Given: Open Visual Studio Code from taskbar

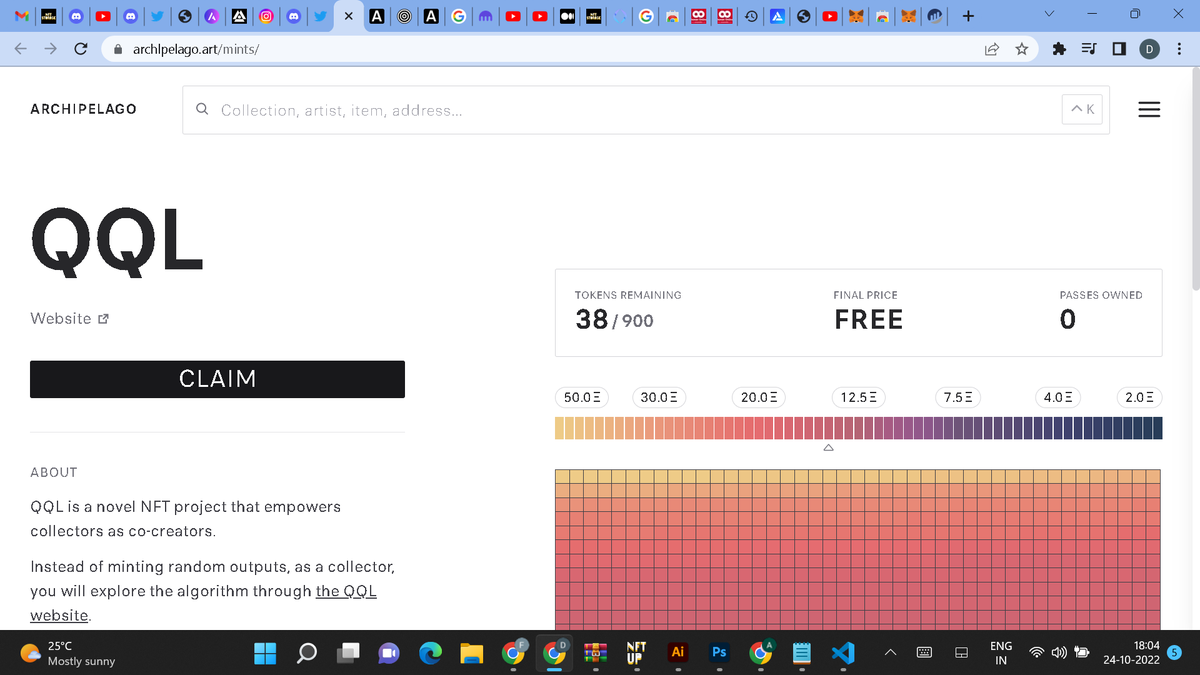Looking at the screenshot, I should (842, 653).
